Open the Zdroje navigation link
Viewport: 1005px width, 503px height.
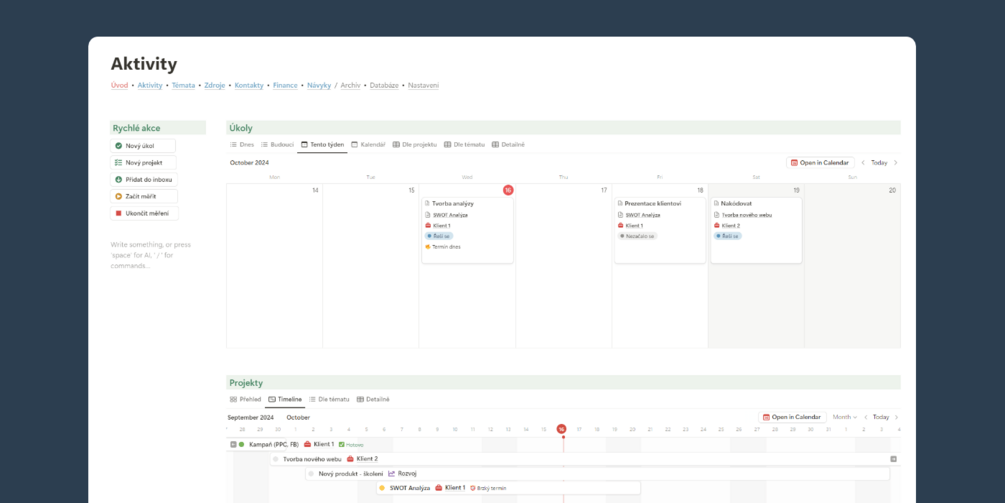pyautogui.click(x=215, y=85)
